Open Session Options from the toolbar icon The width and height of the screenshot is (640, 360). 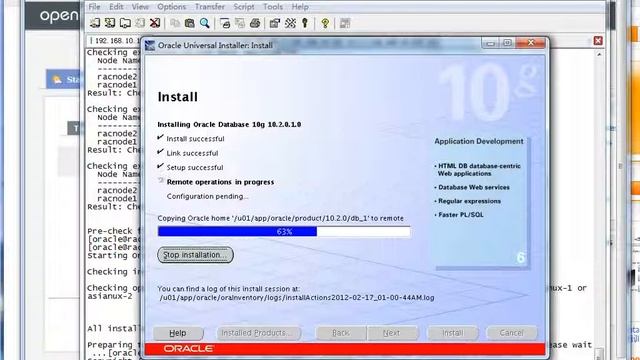click(275, 23)
